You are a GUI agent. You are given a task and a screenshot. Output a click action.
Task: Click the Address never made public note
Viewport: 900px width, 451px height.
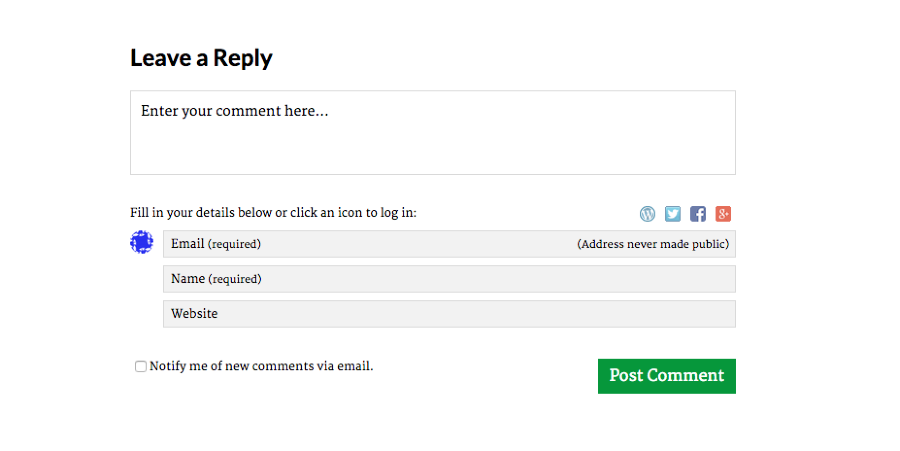653,244
